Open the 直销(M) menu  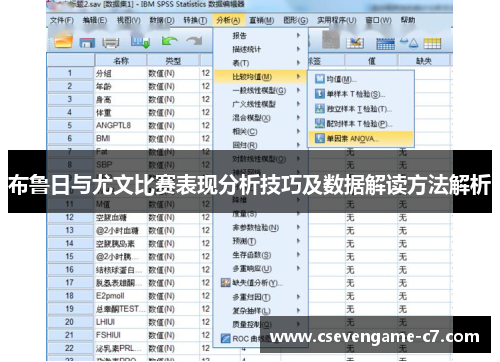262,21
